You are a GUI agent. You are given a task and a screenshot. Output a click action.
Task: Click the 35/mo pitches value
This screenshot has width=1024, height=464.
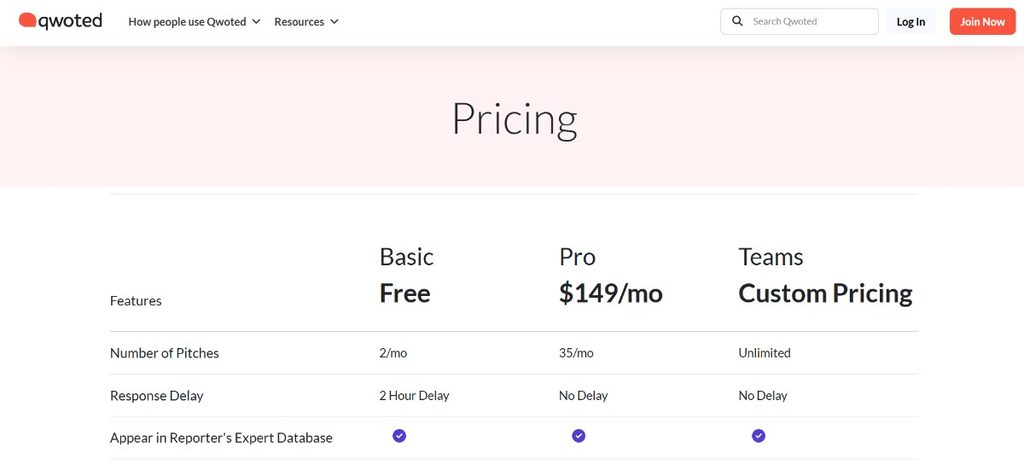576,353
